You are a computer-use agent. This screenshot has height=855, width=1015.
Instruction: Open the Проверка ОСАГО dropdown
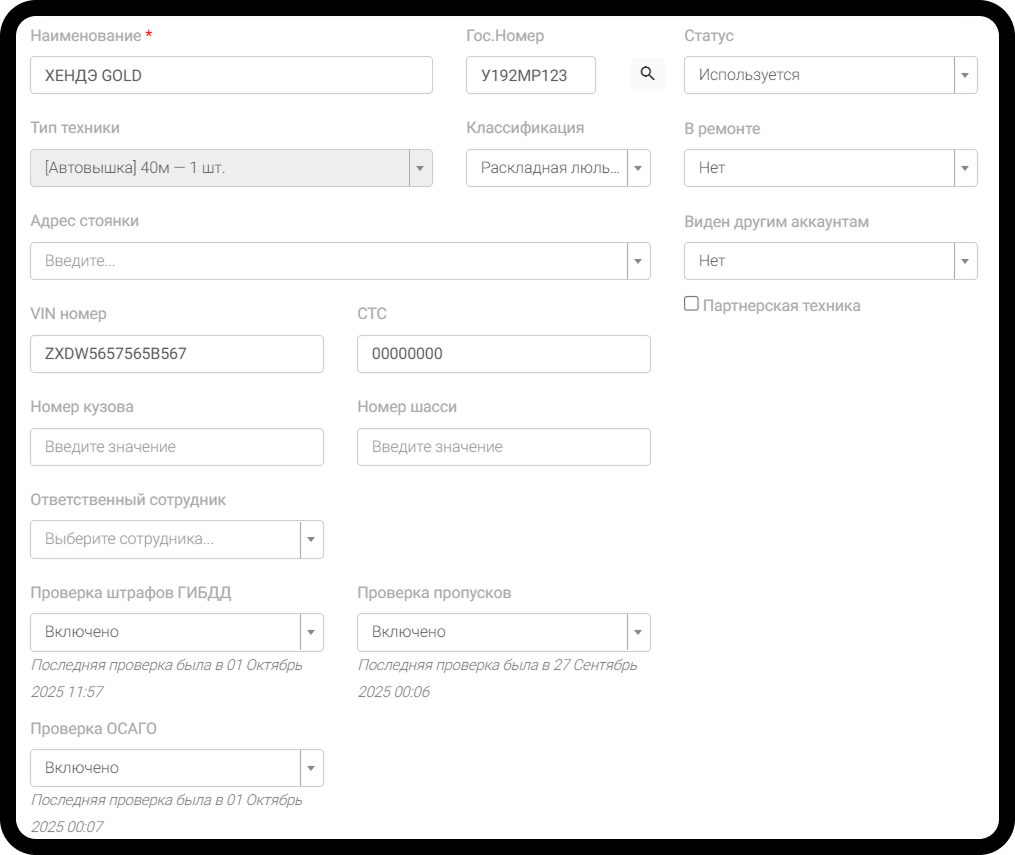click(x=177, y=768)
